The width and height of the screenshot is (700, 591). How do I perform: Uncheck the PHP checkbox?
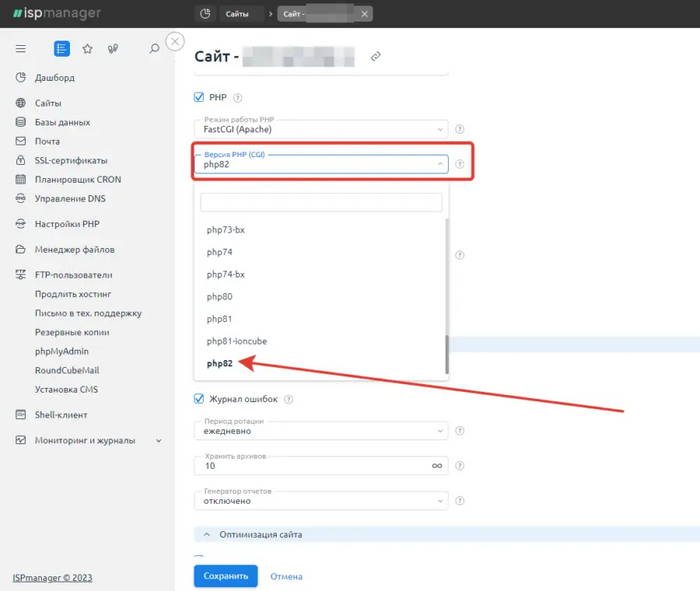coord(198,97)
